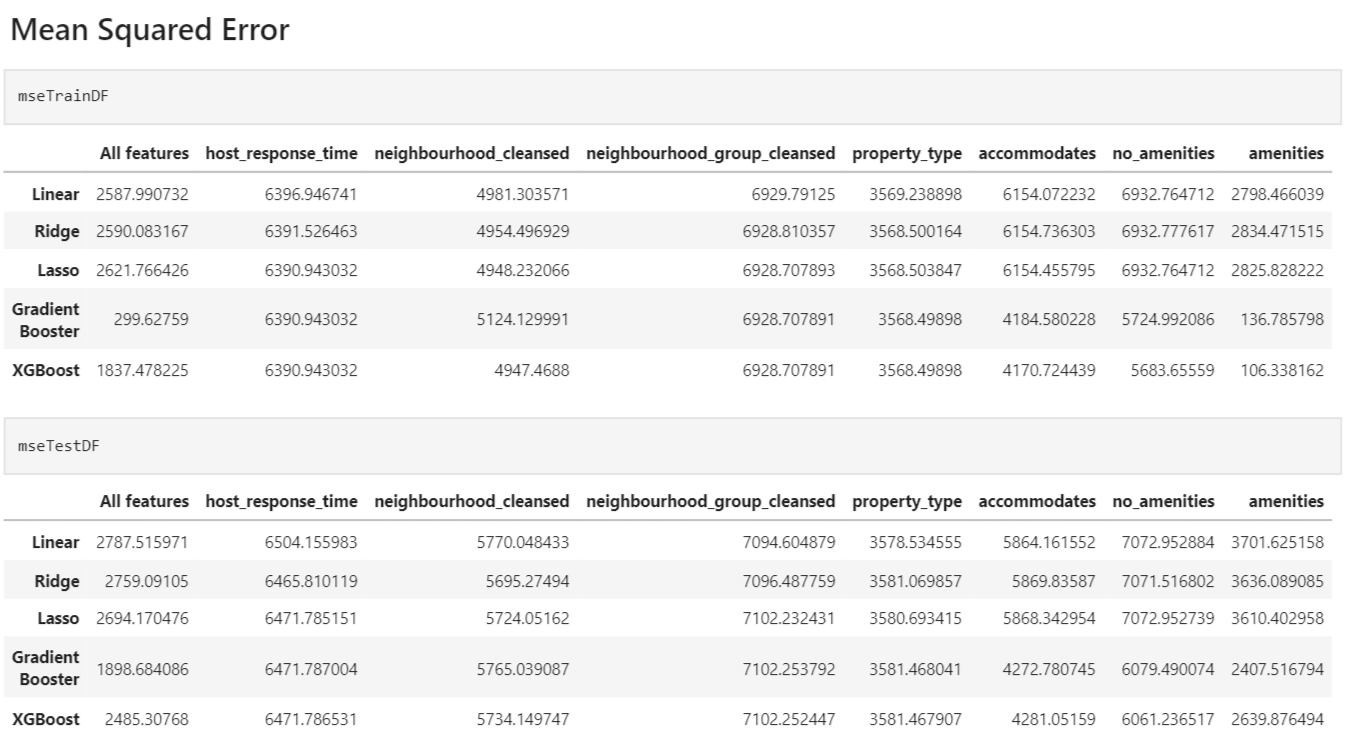Select train table value 3569.238898
Viewport: 1350px width, 745px height.
point(916,194)
